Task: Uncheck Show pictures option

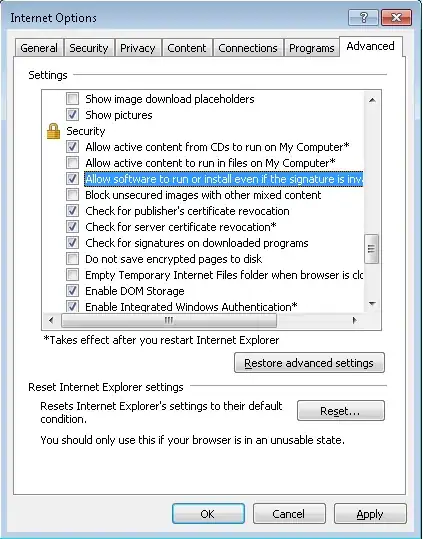Action: pos(73,115)
